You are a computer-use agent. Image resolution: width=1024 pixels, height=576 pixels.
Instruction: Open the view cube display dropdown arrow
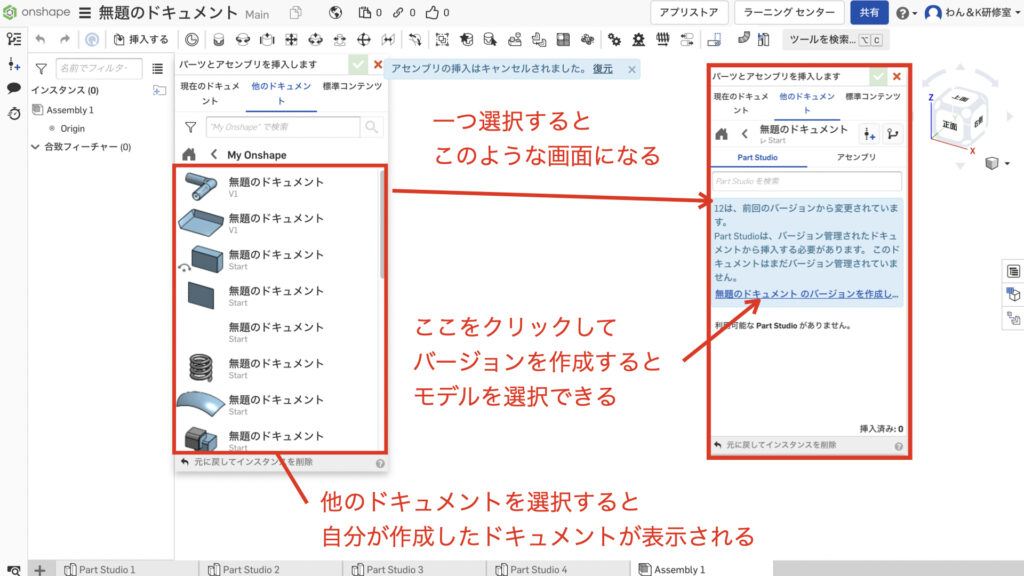[1007, 163]
